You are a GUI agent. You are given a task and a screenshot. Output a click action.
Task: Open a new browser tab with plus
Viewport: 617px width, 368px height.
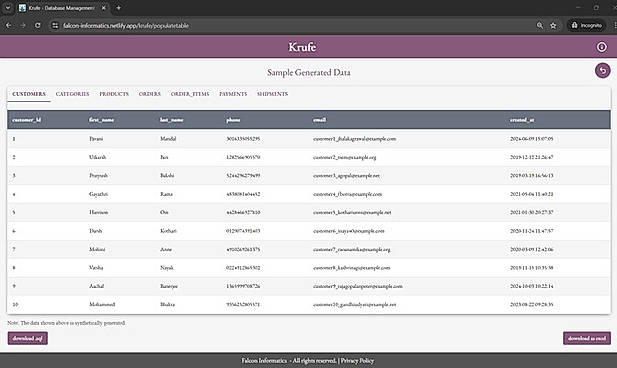click(x=118, y=7)
